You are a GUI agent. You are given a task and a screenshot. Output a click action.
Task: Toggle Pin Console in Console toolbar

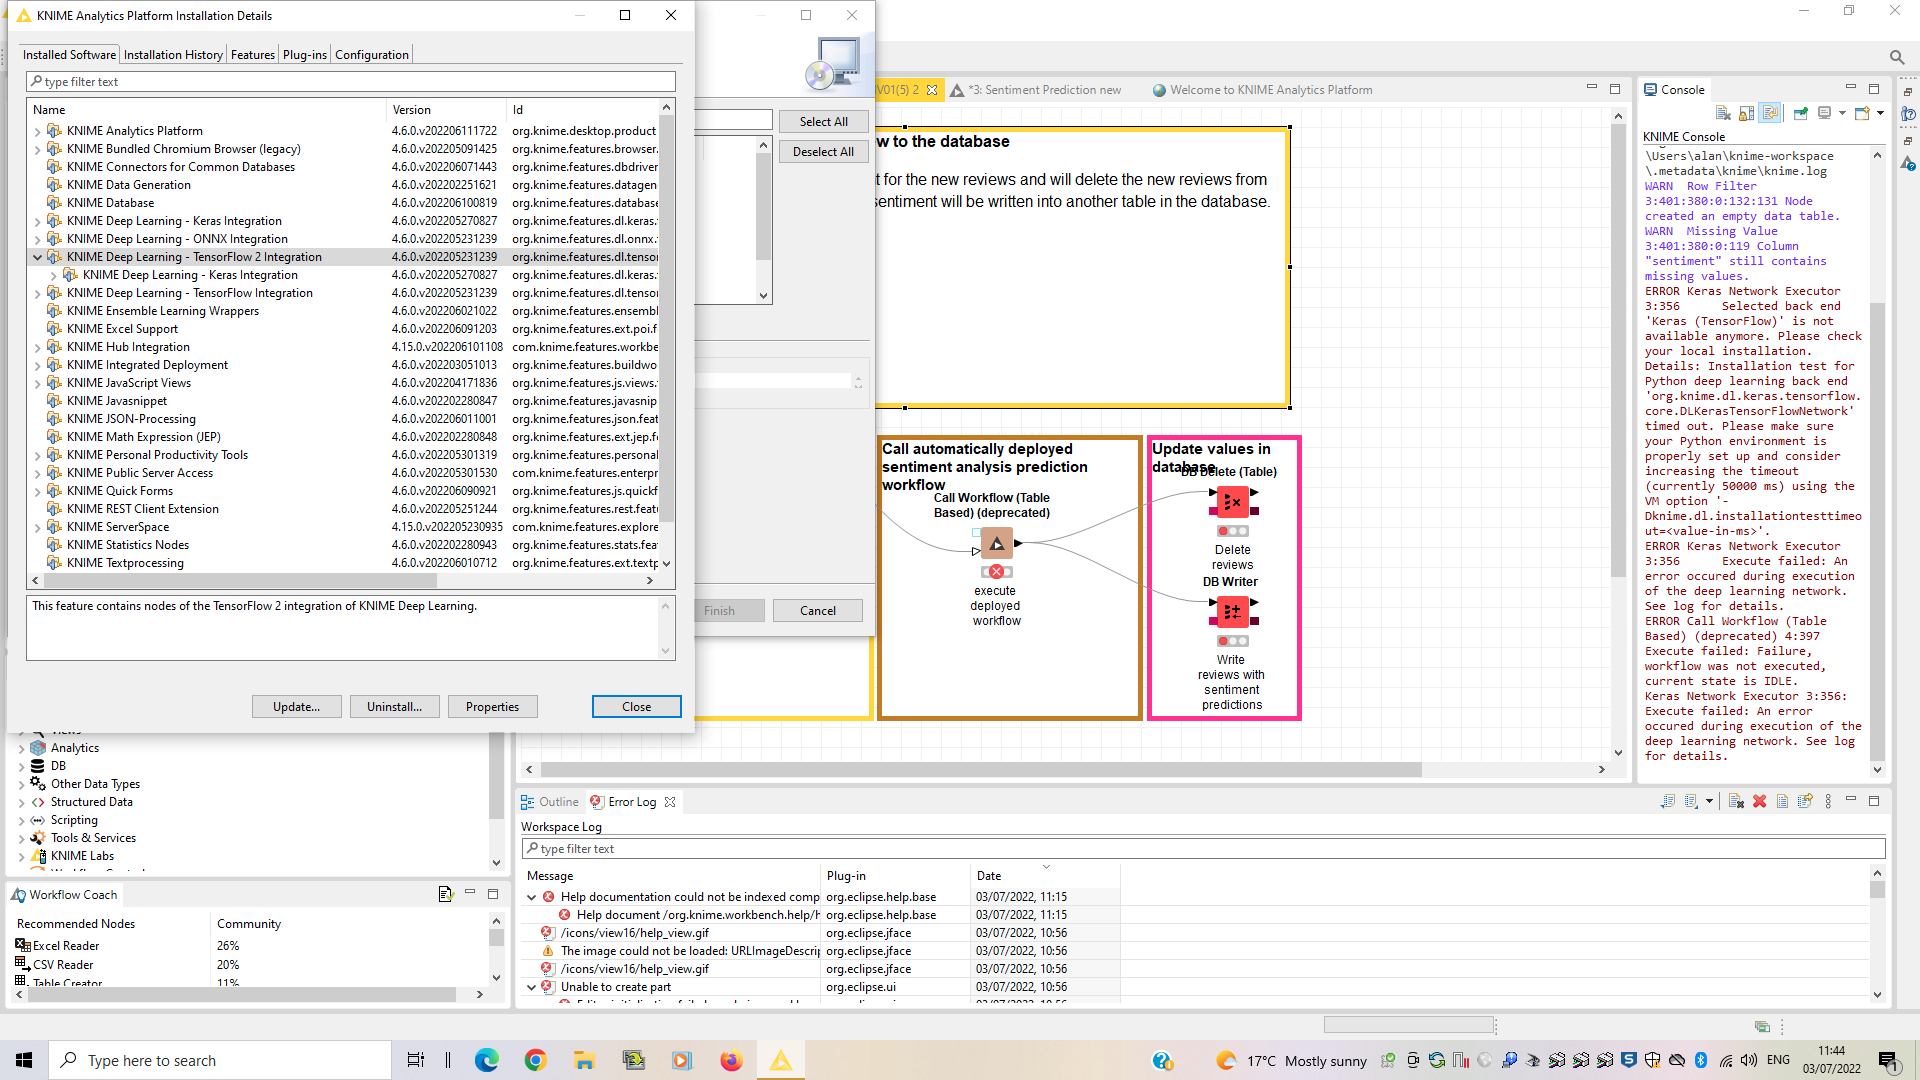tap(1800, 113)
